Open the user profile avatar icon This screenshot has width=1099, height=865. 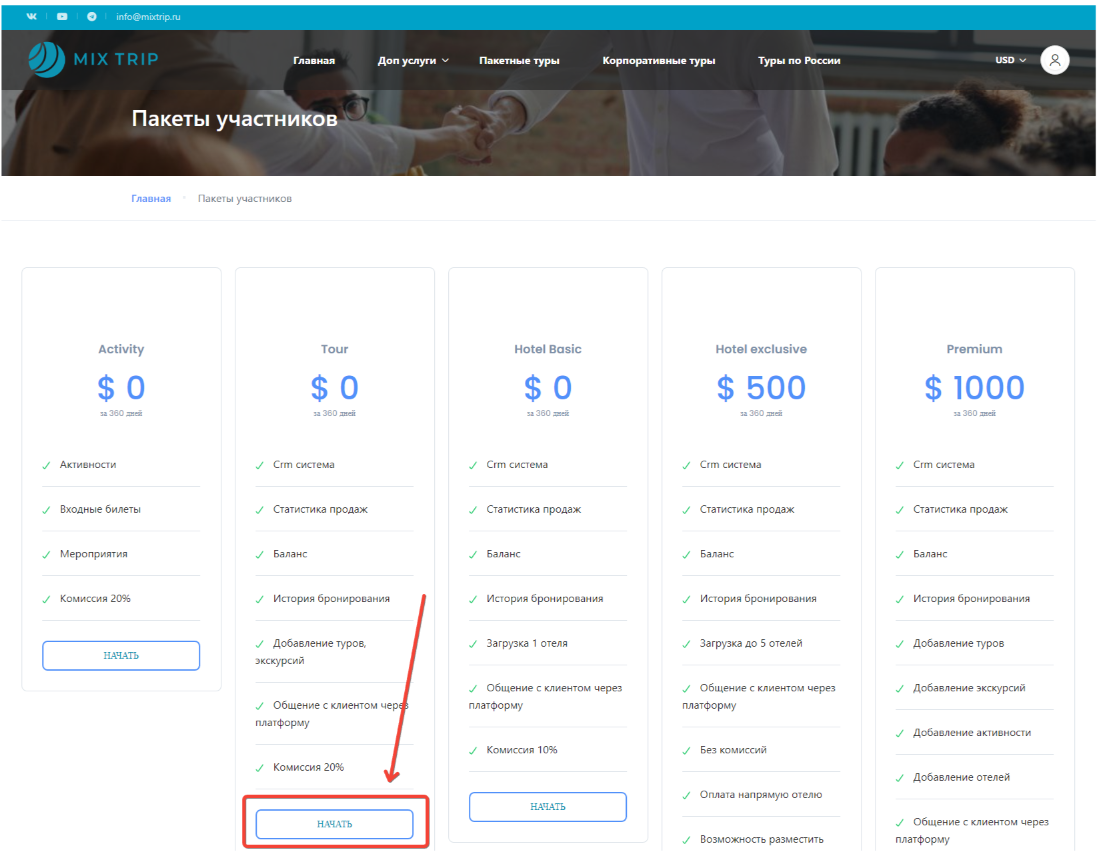tap(1054, 60)
